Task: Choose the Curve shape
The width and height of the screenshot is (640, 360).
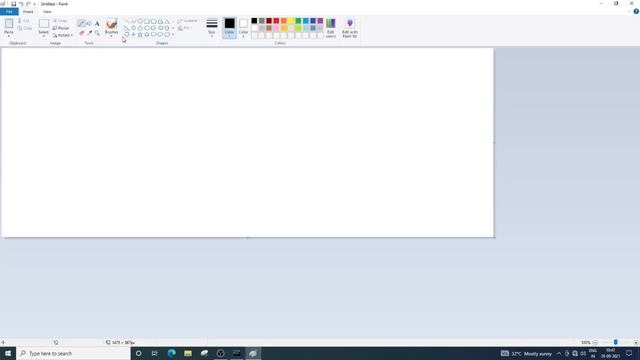Action: click(x=133, y=21)
